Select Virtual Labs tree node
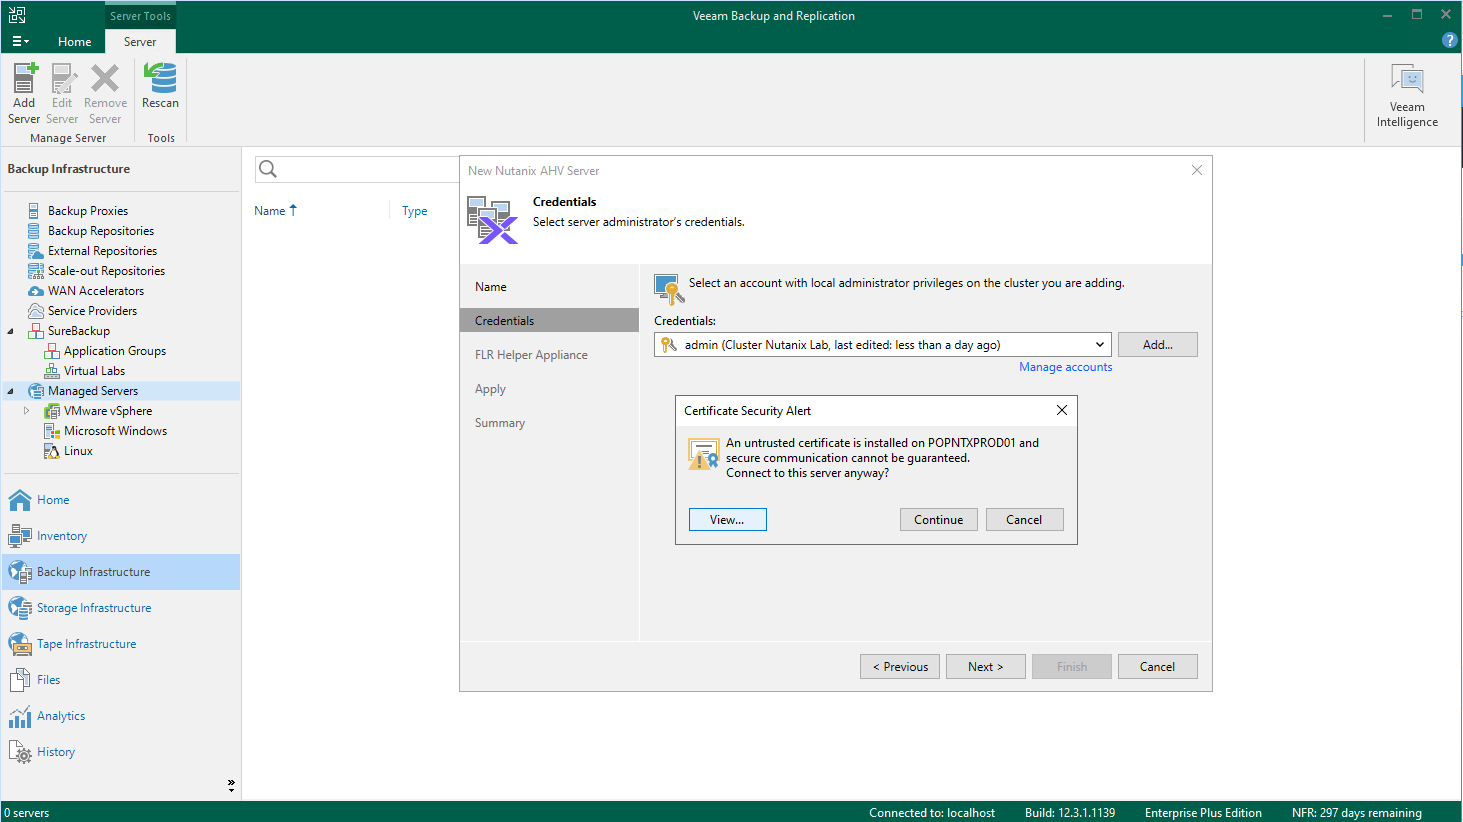 (94, 371)
